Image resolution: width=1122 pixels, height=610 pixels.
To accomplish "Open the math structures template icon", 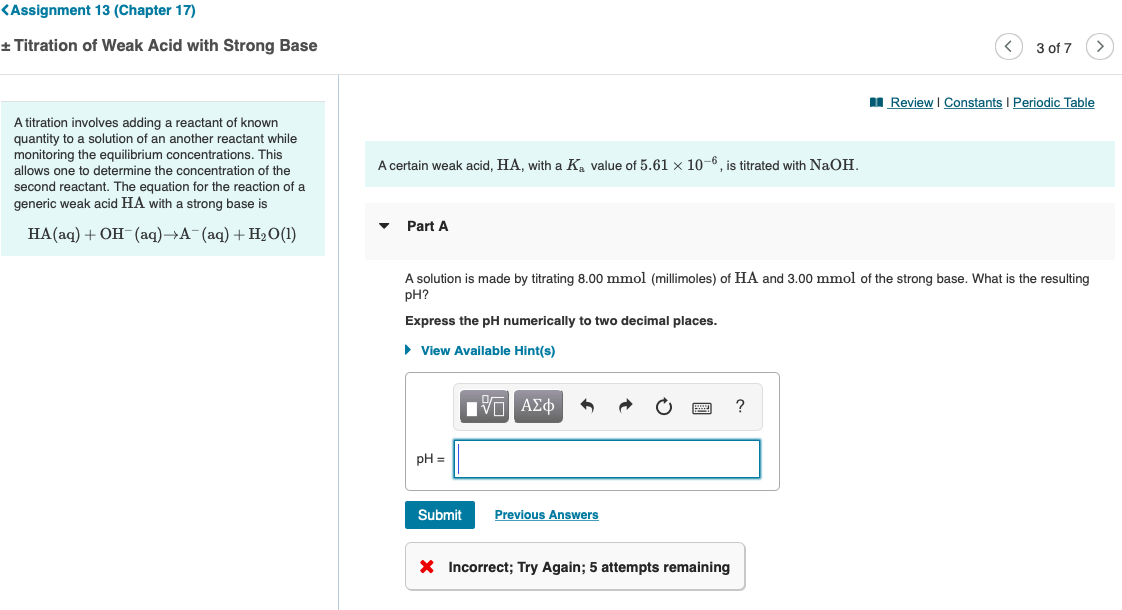I will [483, 406].
